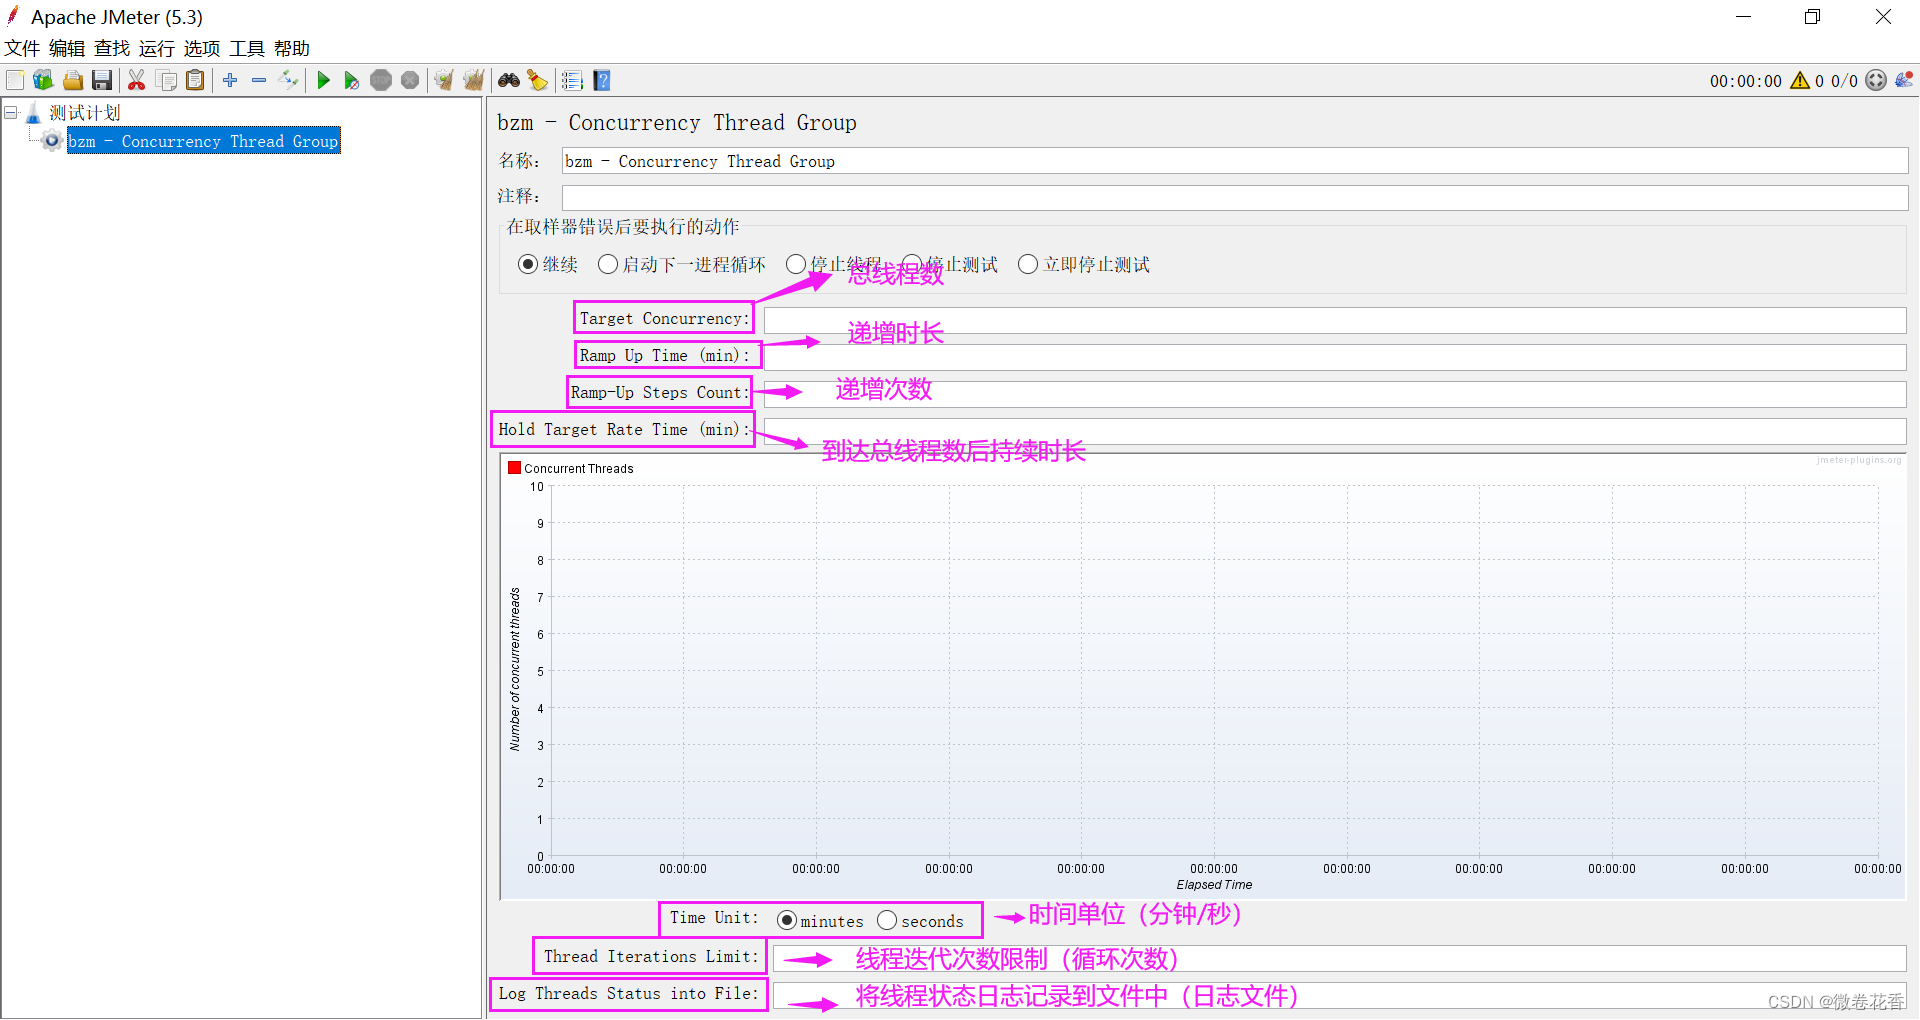Click the Clear results broom icon
Viewport: 1920px width, 1020px height.
pyautogui.click(x=444, y=80)
